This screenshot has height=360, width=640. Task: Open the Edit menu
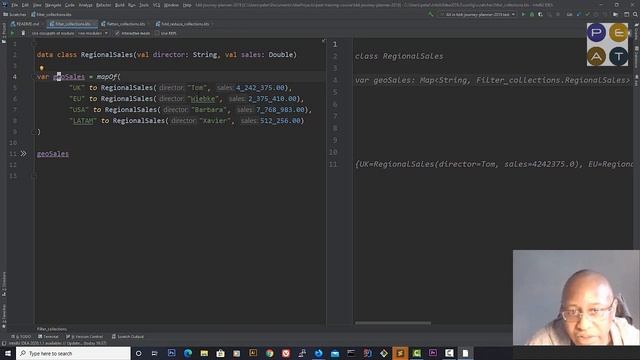[25, 5]
